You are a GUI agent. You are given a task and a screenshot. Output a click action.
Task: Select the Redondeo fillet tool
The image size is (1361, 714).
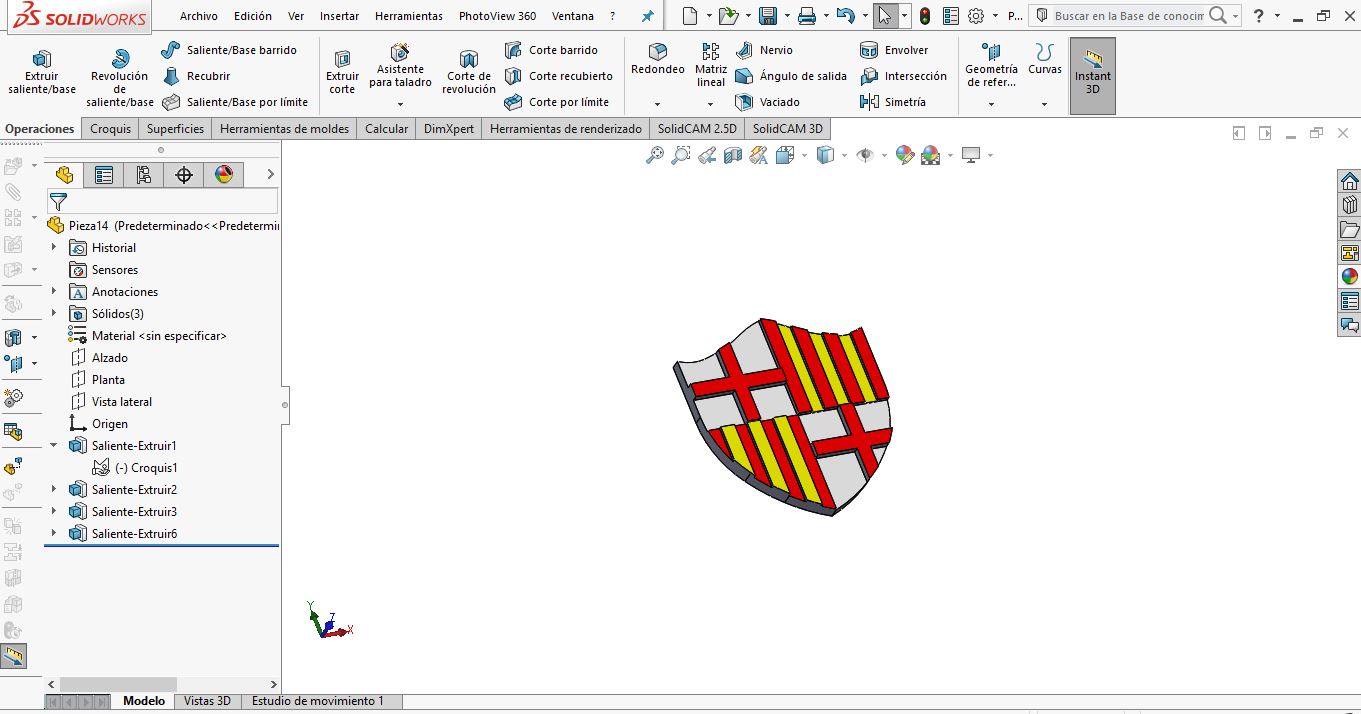pos(658,61)
